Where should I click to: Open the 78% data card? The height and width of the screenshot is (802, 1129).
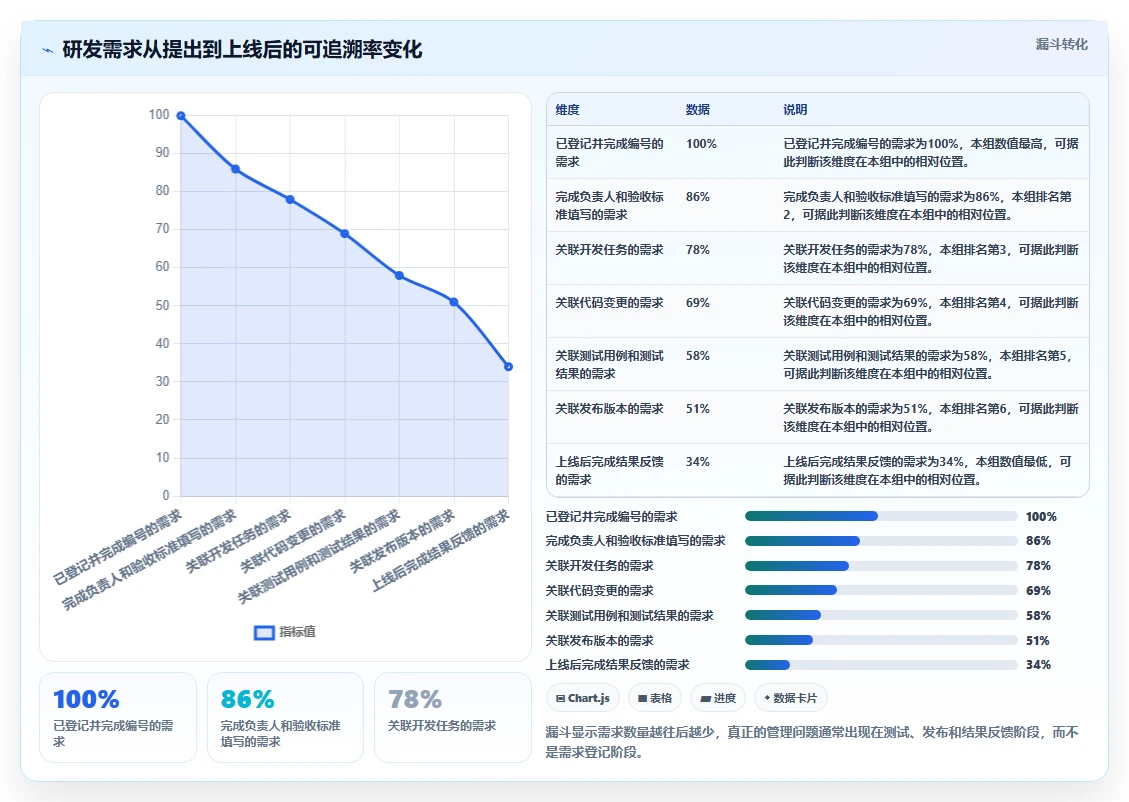click(x=453, y=718)
